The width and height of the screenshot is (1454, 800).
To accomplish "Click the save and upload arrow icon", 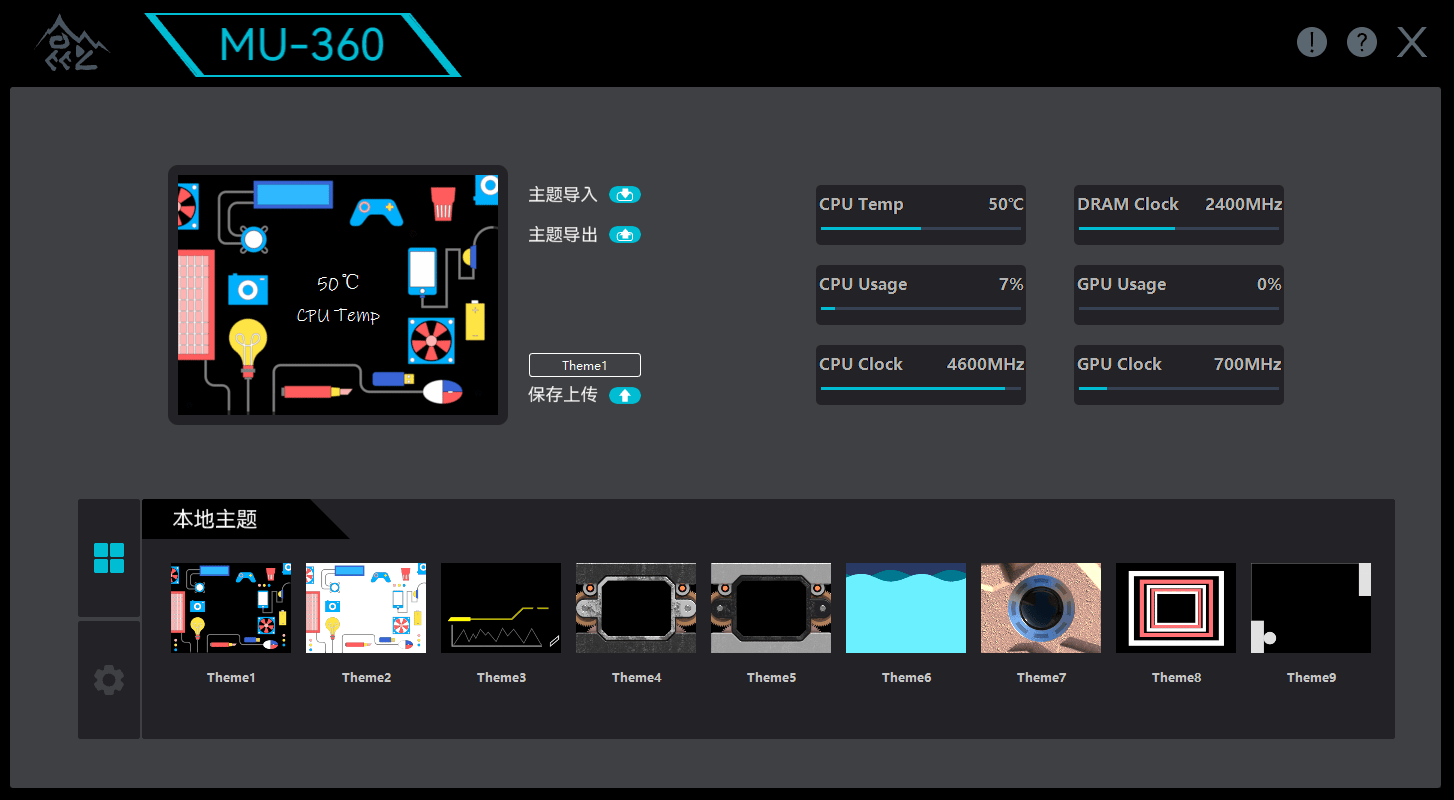I will (x=624, y=395).
